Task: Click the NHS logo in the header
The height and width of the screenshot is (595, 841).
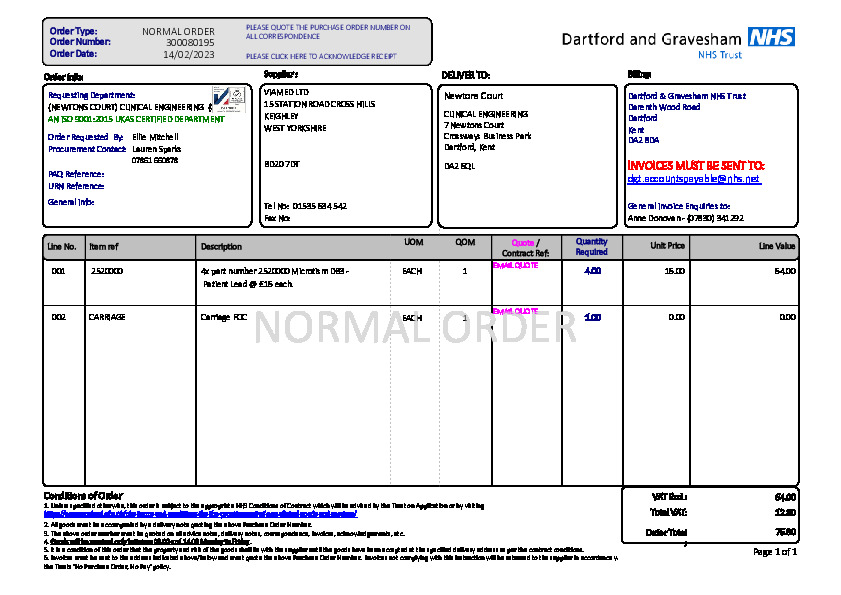Action: pos(771,38)
